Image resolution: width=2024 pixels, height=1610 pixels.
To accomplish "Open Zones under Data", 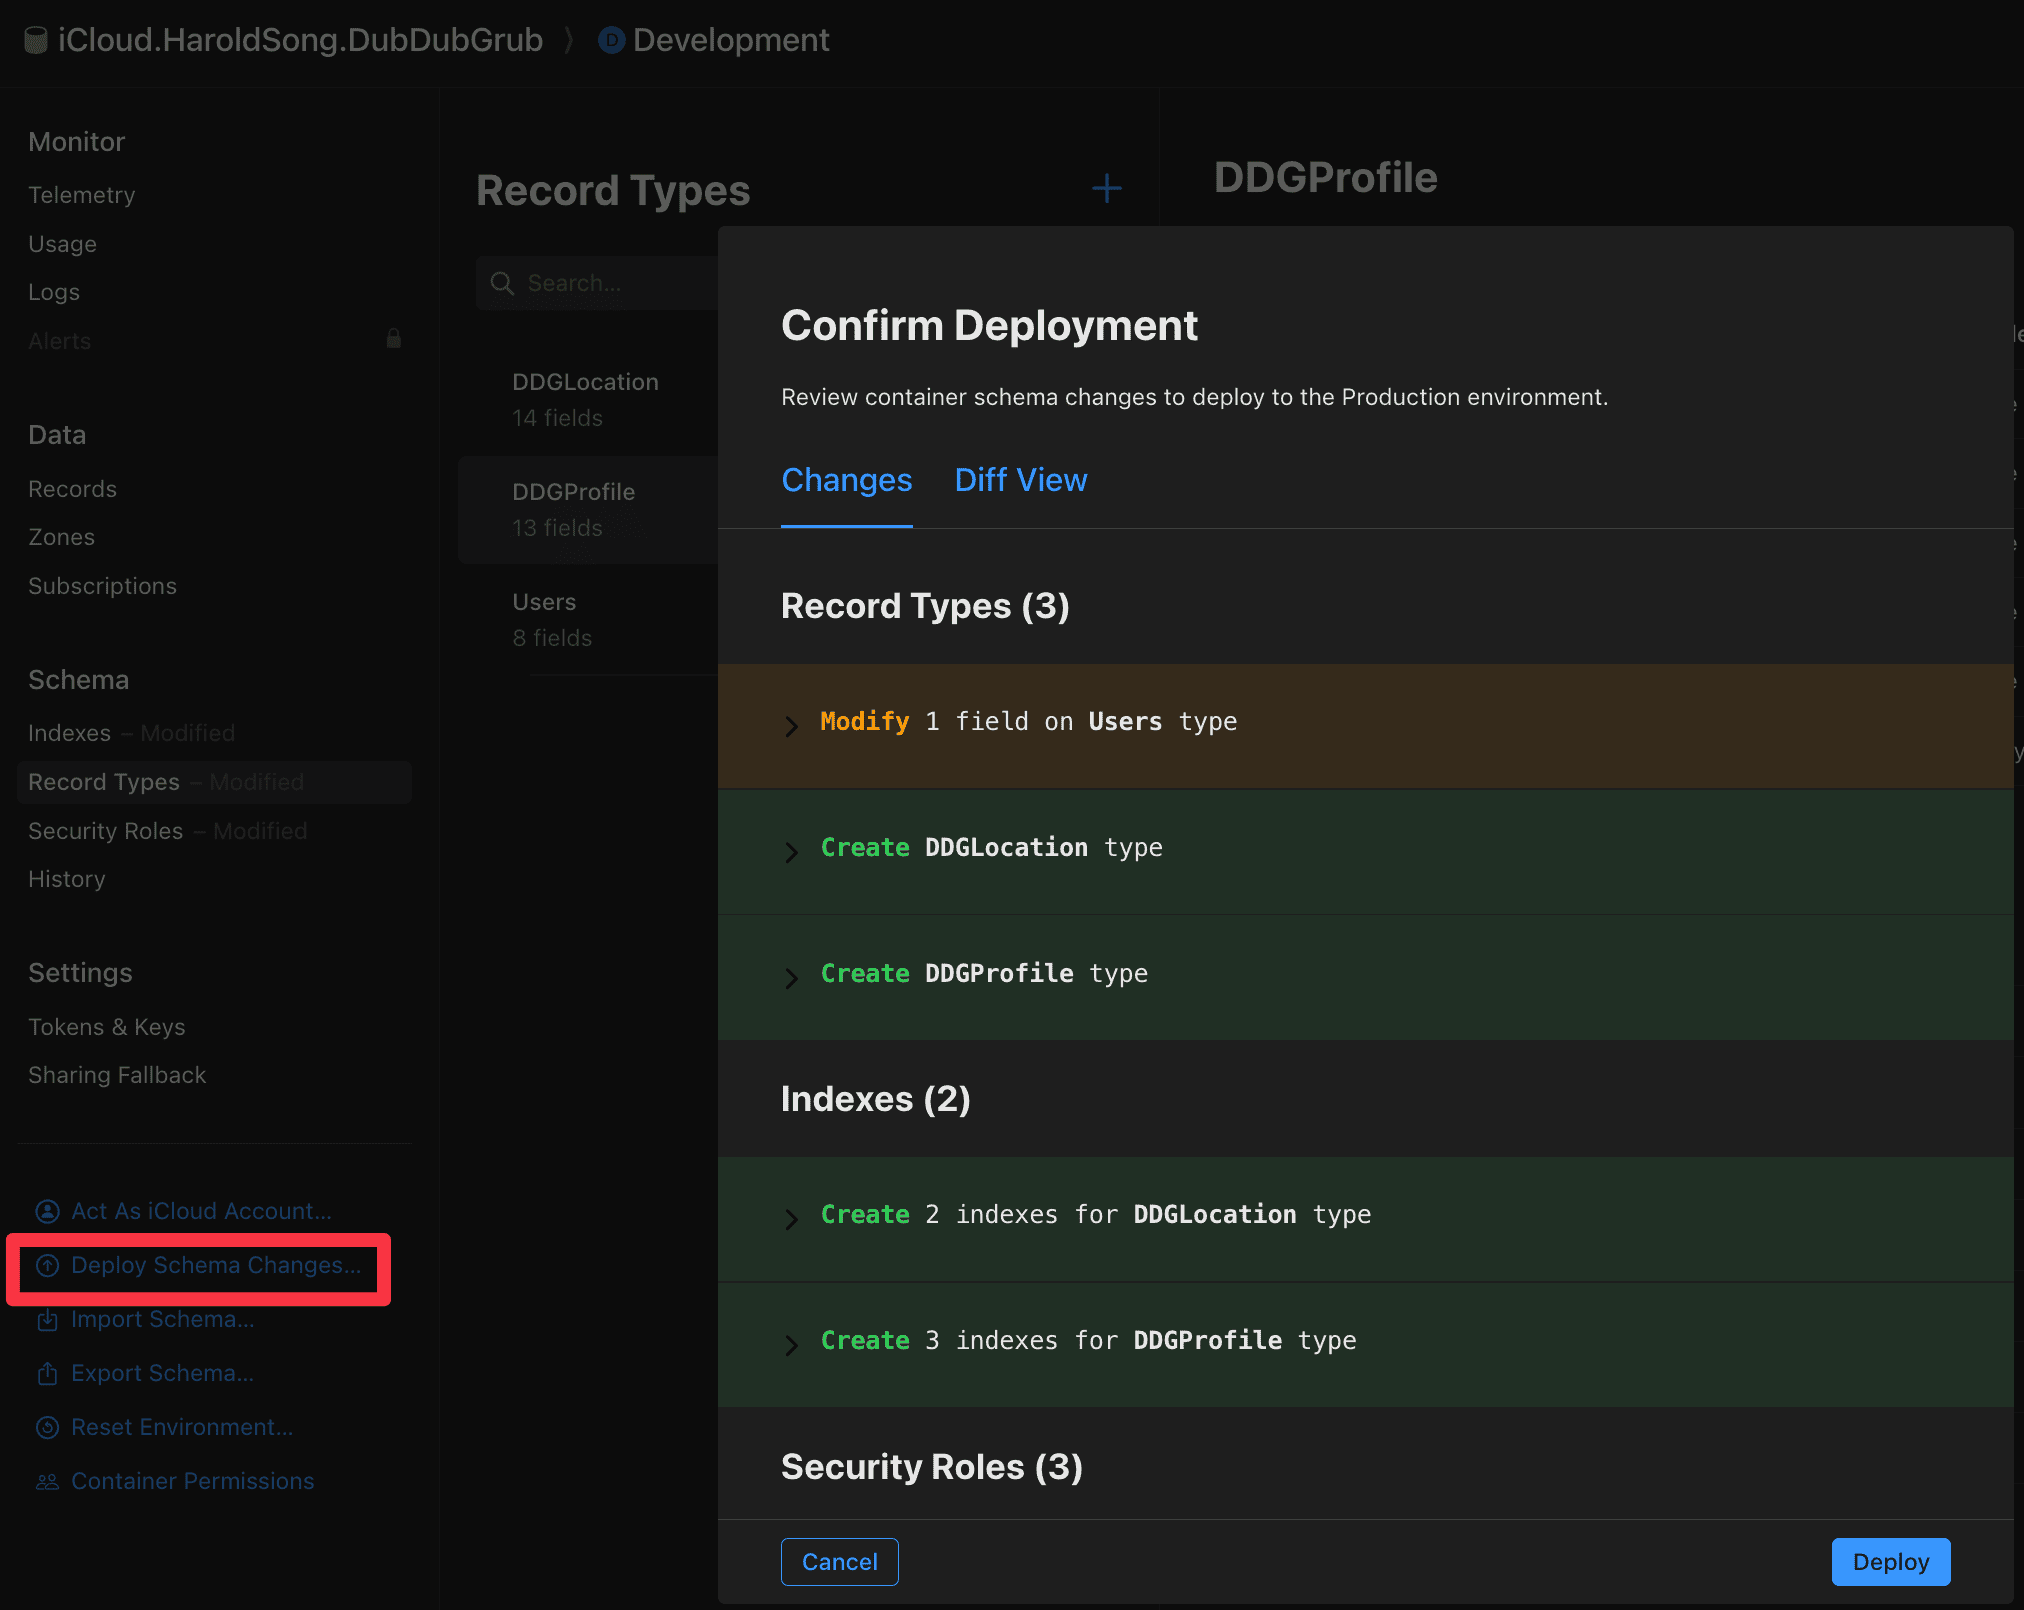I will [61, 537].
